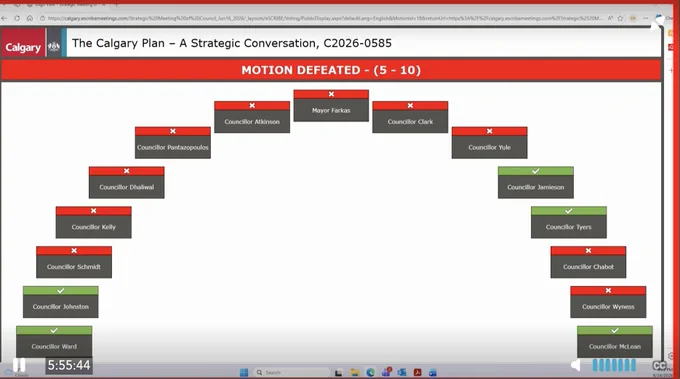The height and width of the screenshot is (379, 680).
Task: Adjust the blue volume bars level
Action: (x=614, y=365)
